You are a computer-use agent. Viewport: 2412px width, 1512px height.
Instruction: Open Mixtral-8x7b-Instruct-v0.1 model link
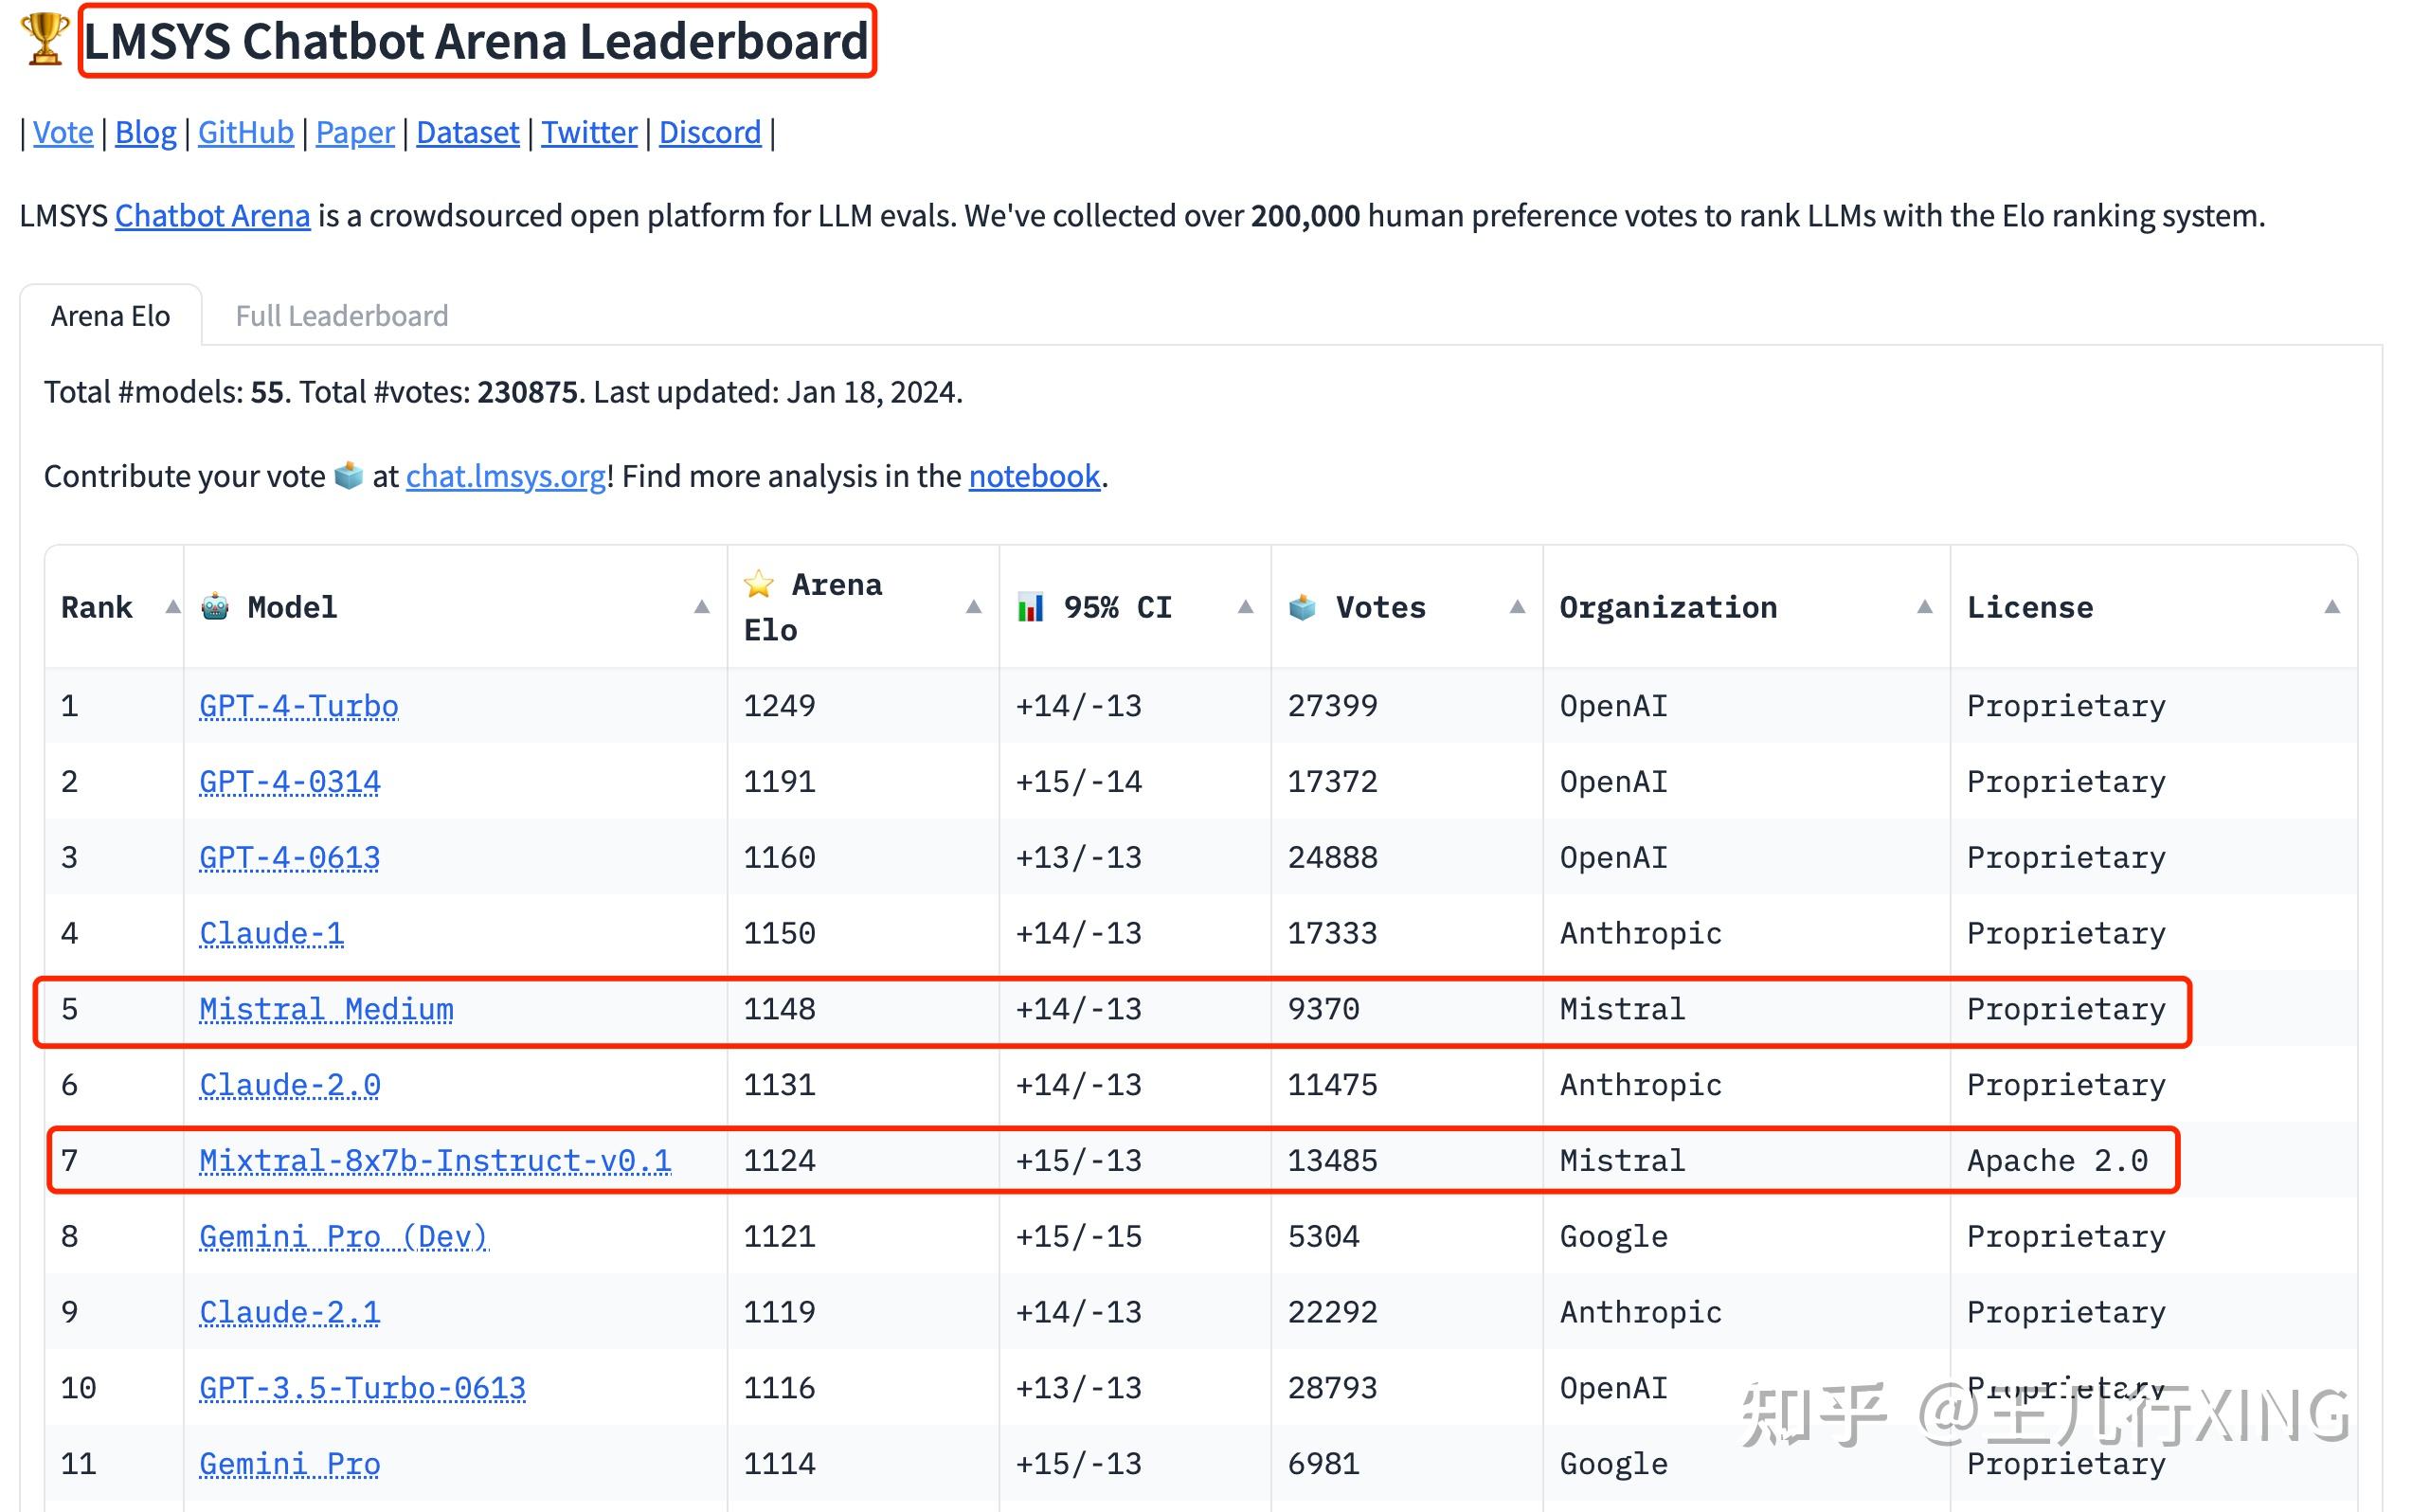pyautogui.click(x=435, y=1160)
